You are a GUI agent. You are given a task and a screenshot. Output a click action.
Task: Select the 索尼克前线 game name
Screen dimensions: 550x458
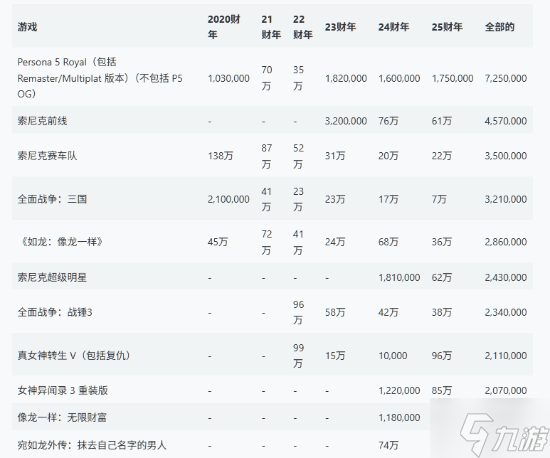[x=42, y=121]
